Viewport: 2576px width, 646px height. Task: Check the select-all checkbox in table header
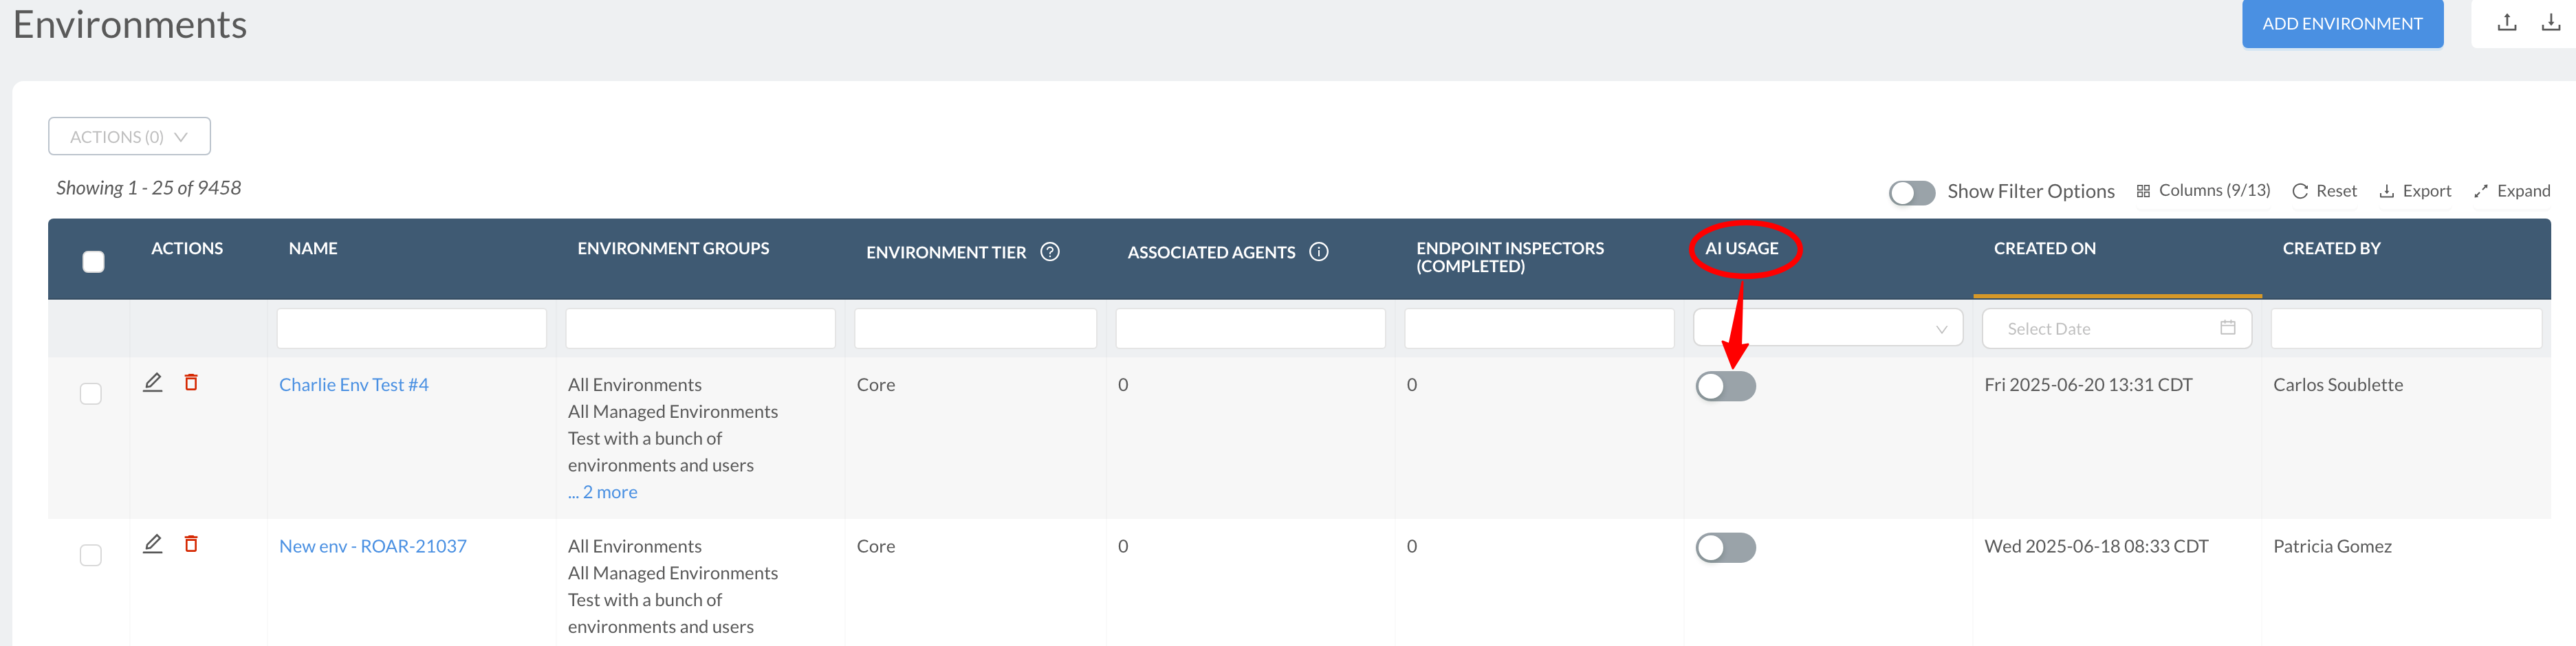pyautogui.click(x=93, y=262)
